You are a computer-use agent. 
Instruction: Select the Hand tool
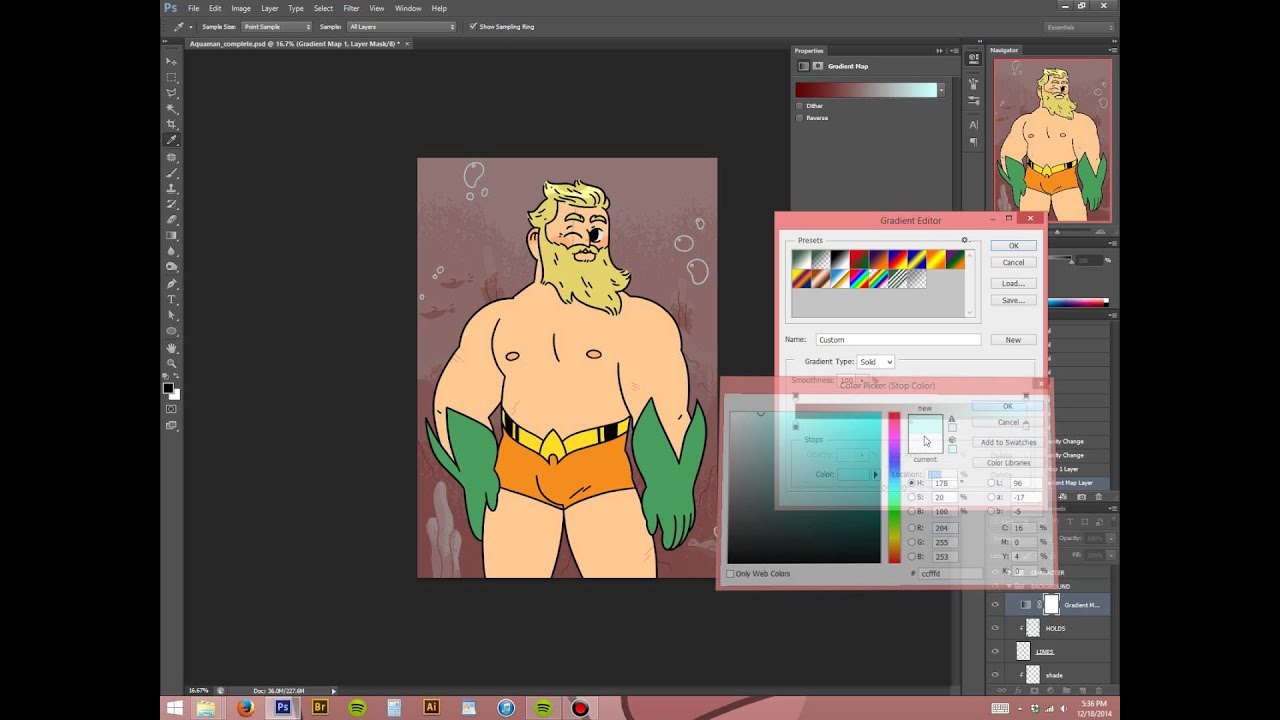click(171, 348)
